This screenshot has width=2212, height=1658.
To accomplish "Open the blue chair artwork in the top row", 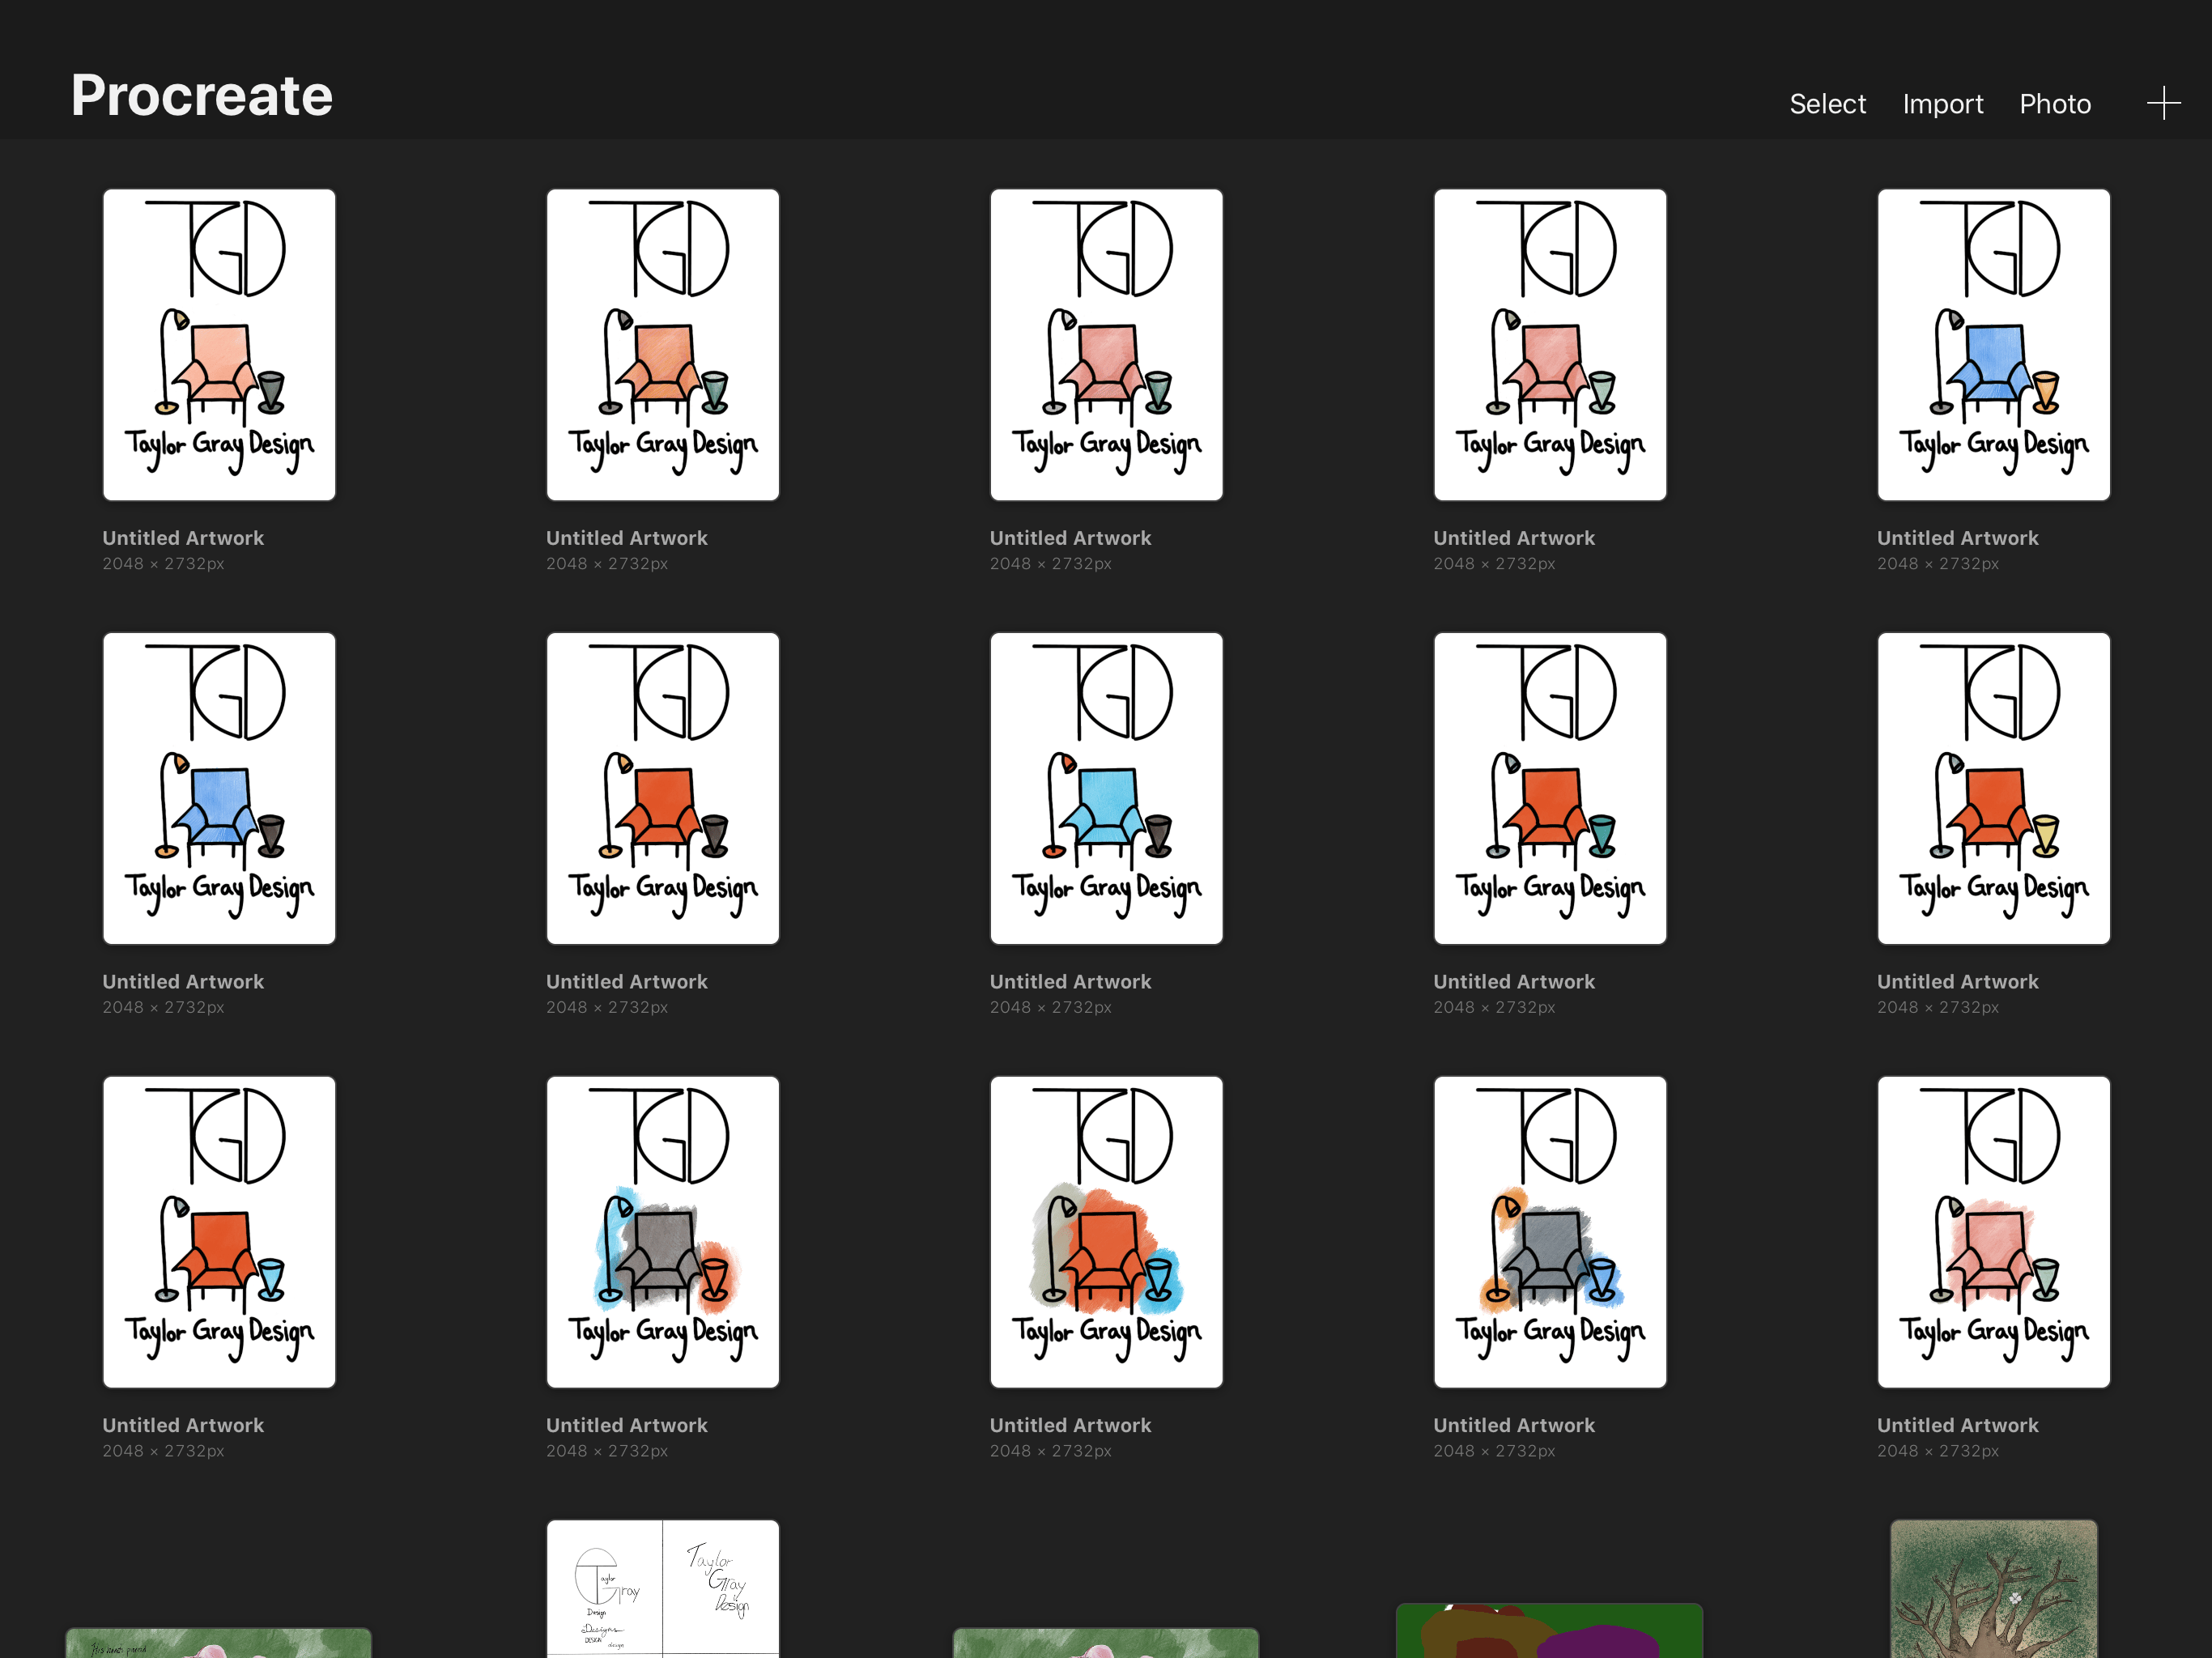I will (x=1993, y=345).
